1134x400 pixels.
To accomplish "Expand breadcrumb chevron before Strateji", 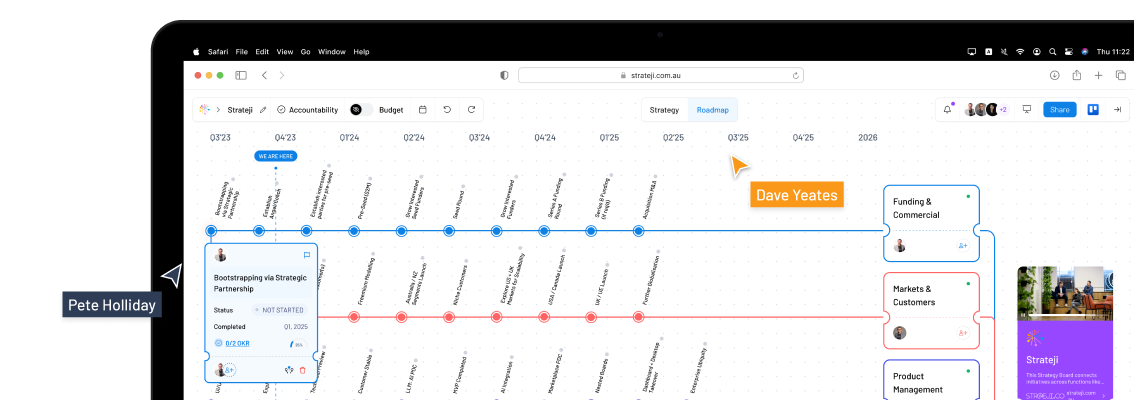I will 218,110.
